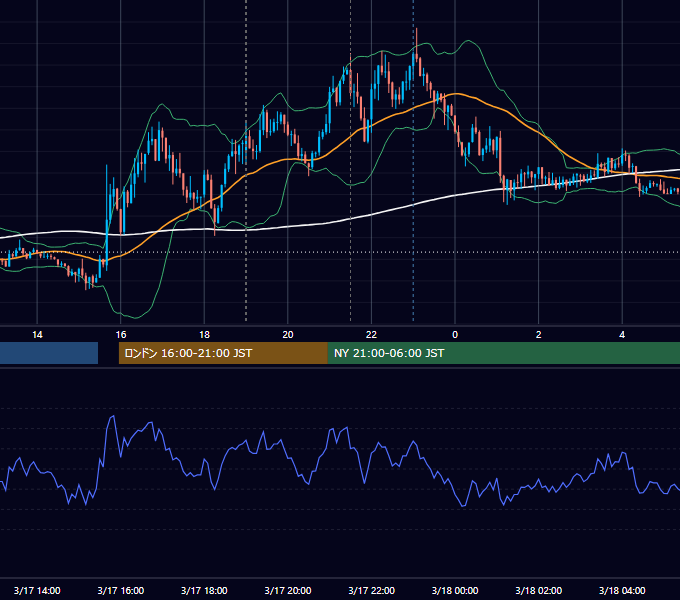
Task: Click the NY 21:00-06:00 JST session bar
Action: (x=503, y=353)
